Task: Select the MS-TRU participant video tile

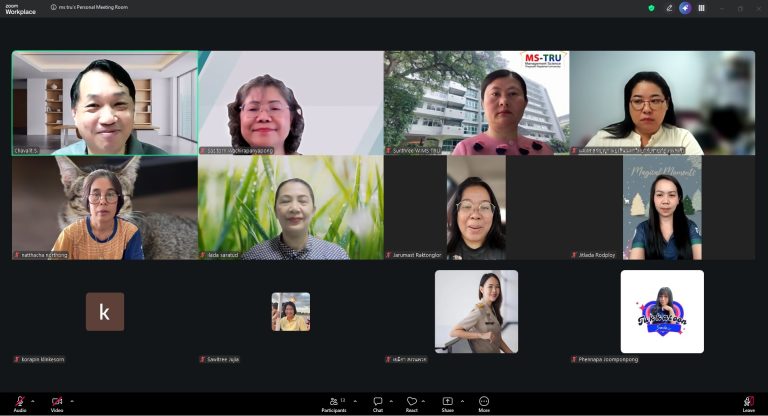Action: click(477, 103)
